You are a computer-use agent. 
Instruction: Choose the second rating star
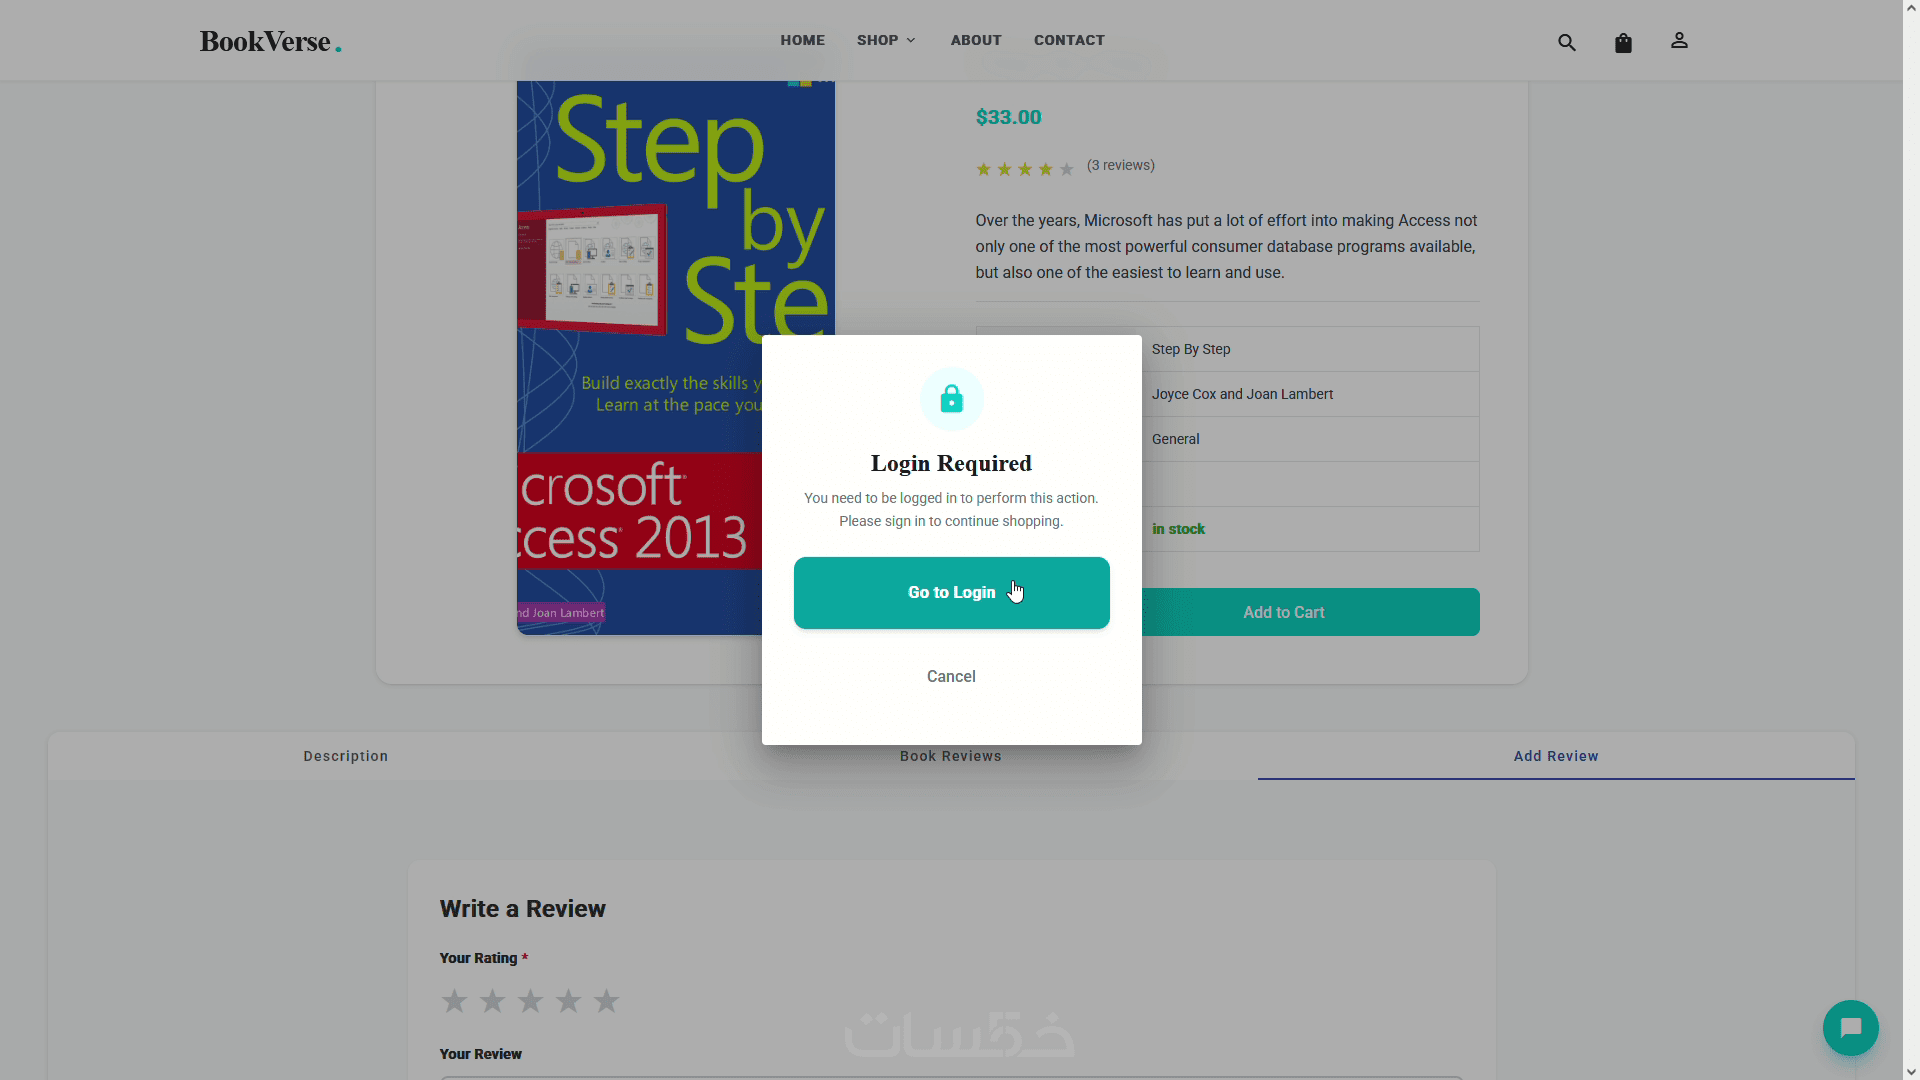(492, 1000)
